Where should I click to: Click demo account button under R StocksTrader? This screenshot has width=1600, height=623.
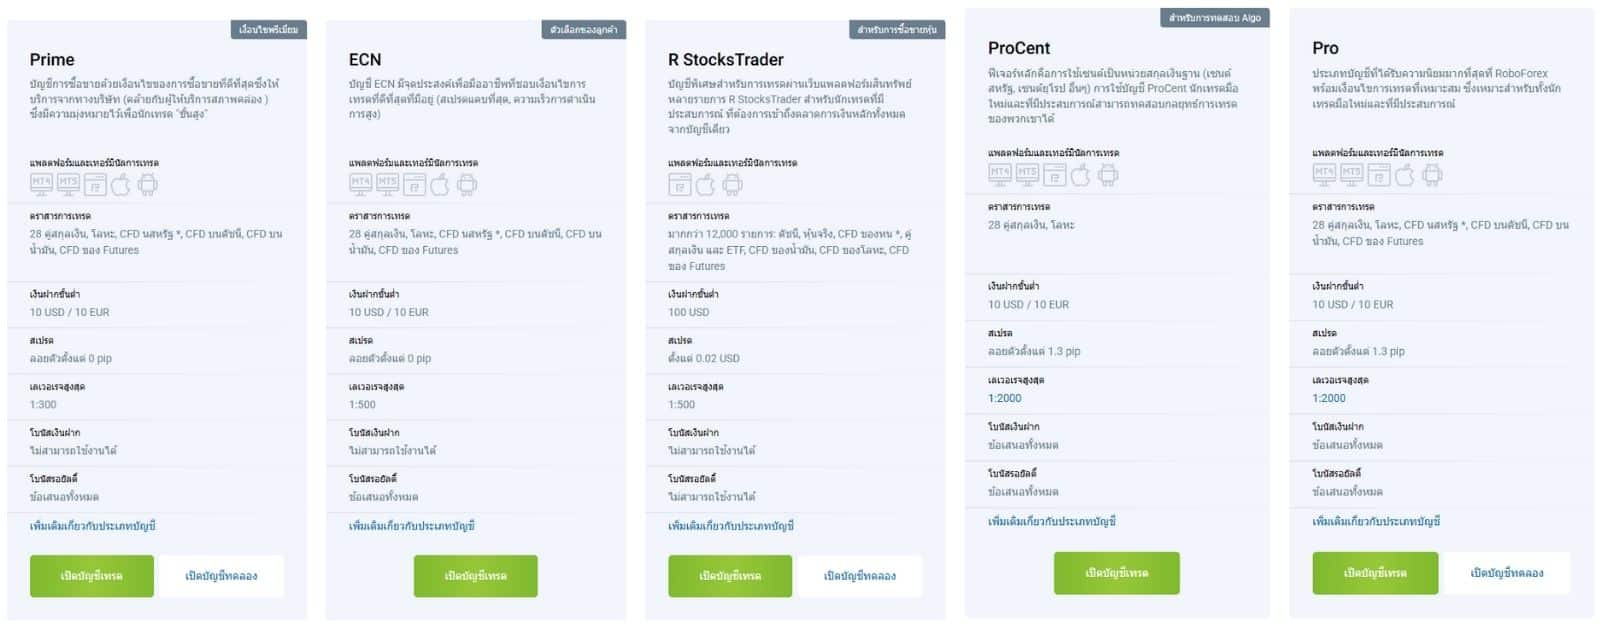(859, 576)
